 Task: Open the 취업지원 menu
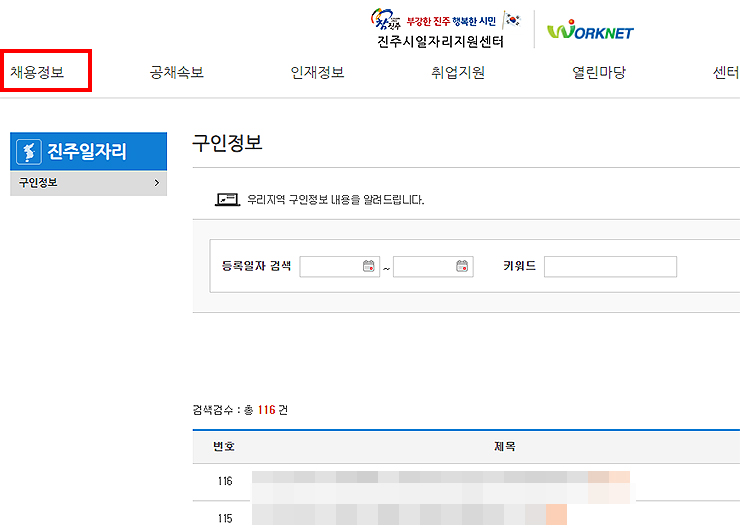458,72
